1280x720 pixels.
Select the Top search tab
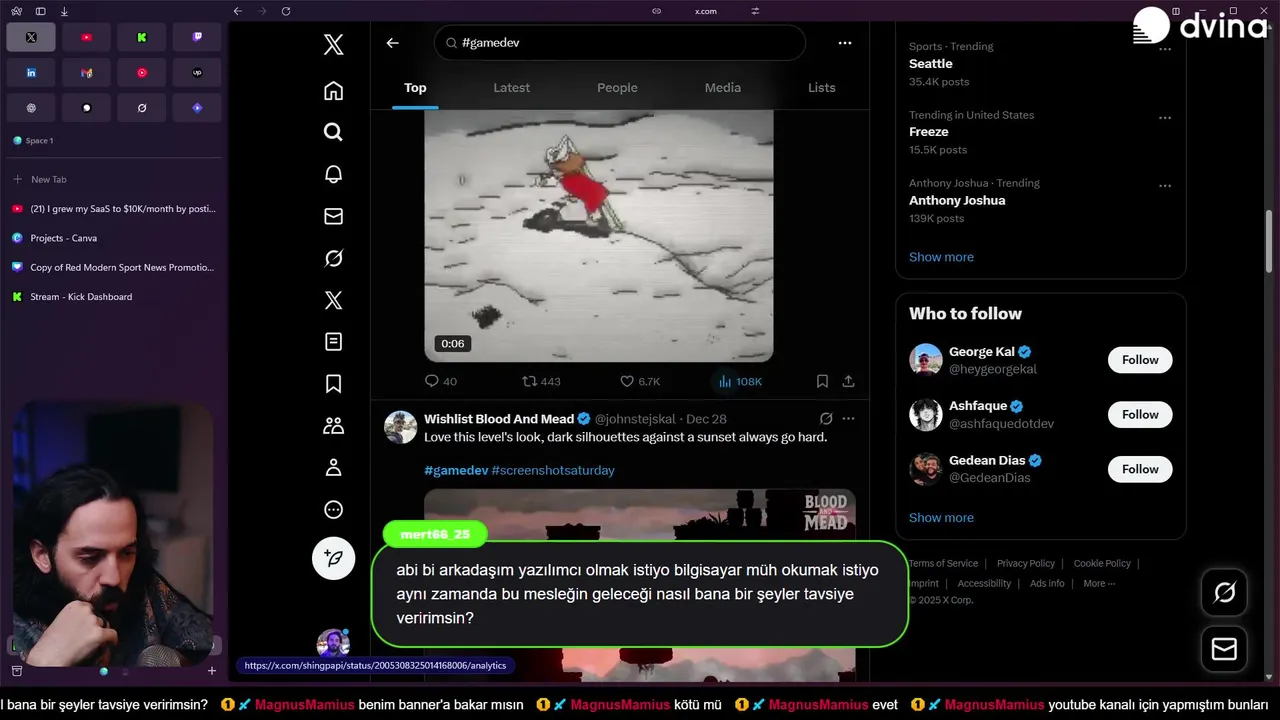tap(415, 88)
